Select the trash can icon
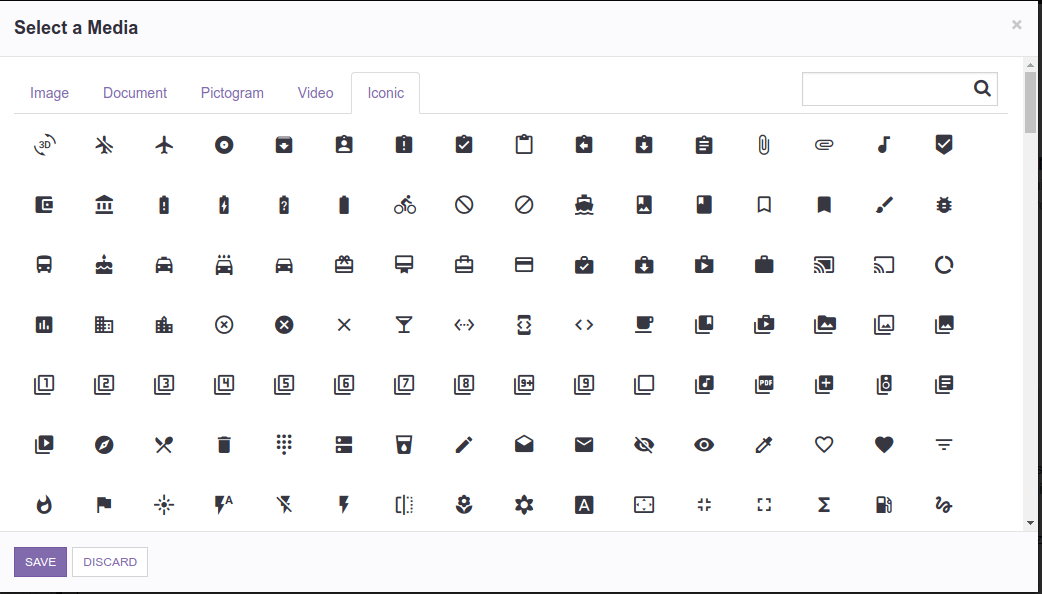 coord(224,444)
